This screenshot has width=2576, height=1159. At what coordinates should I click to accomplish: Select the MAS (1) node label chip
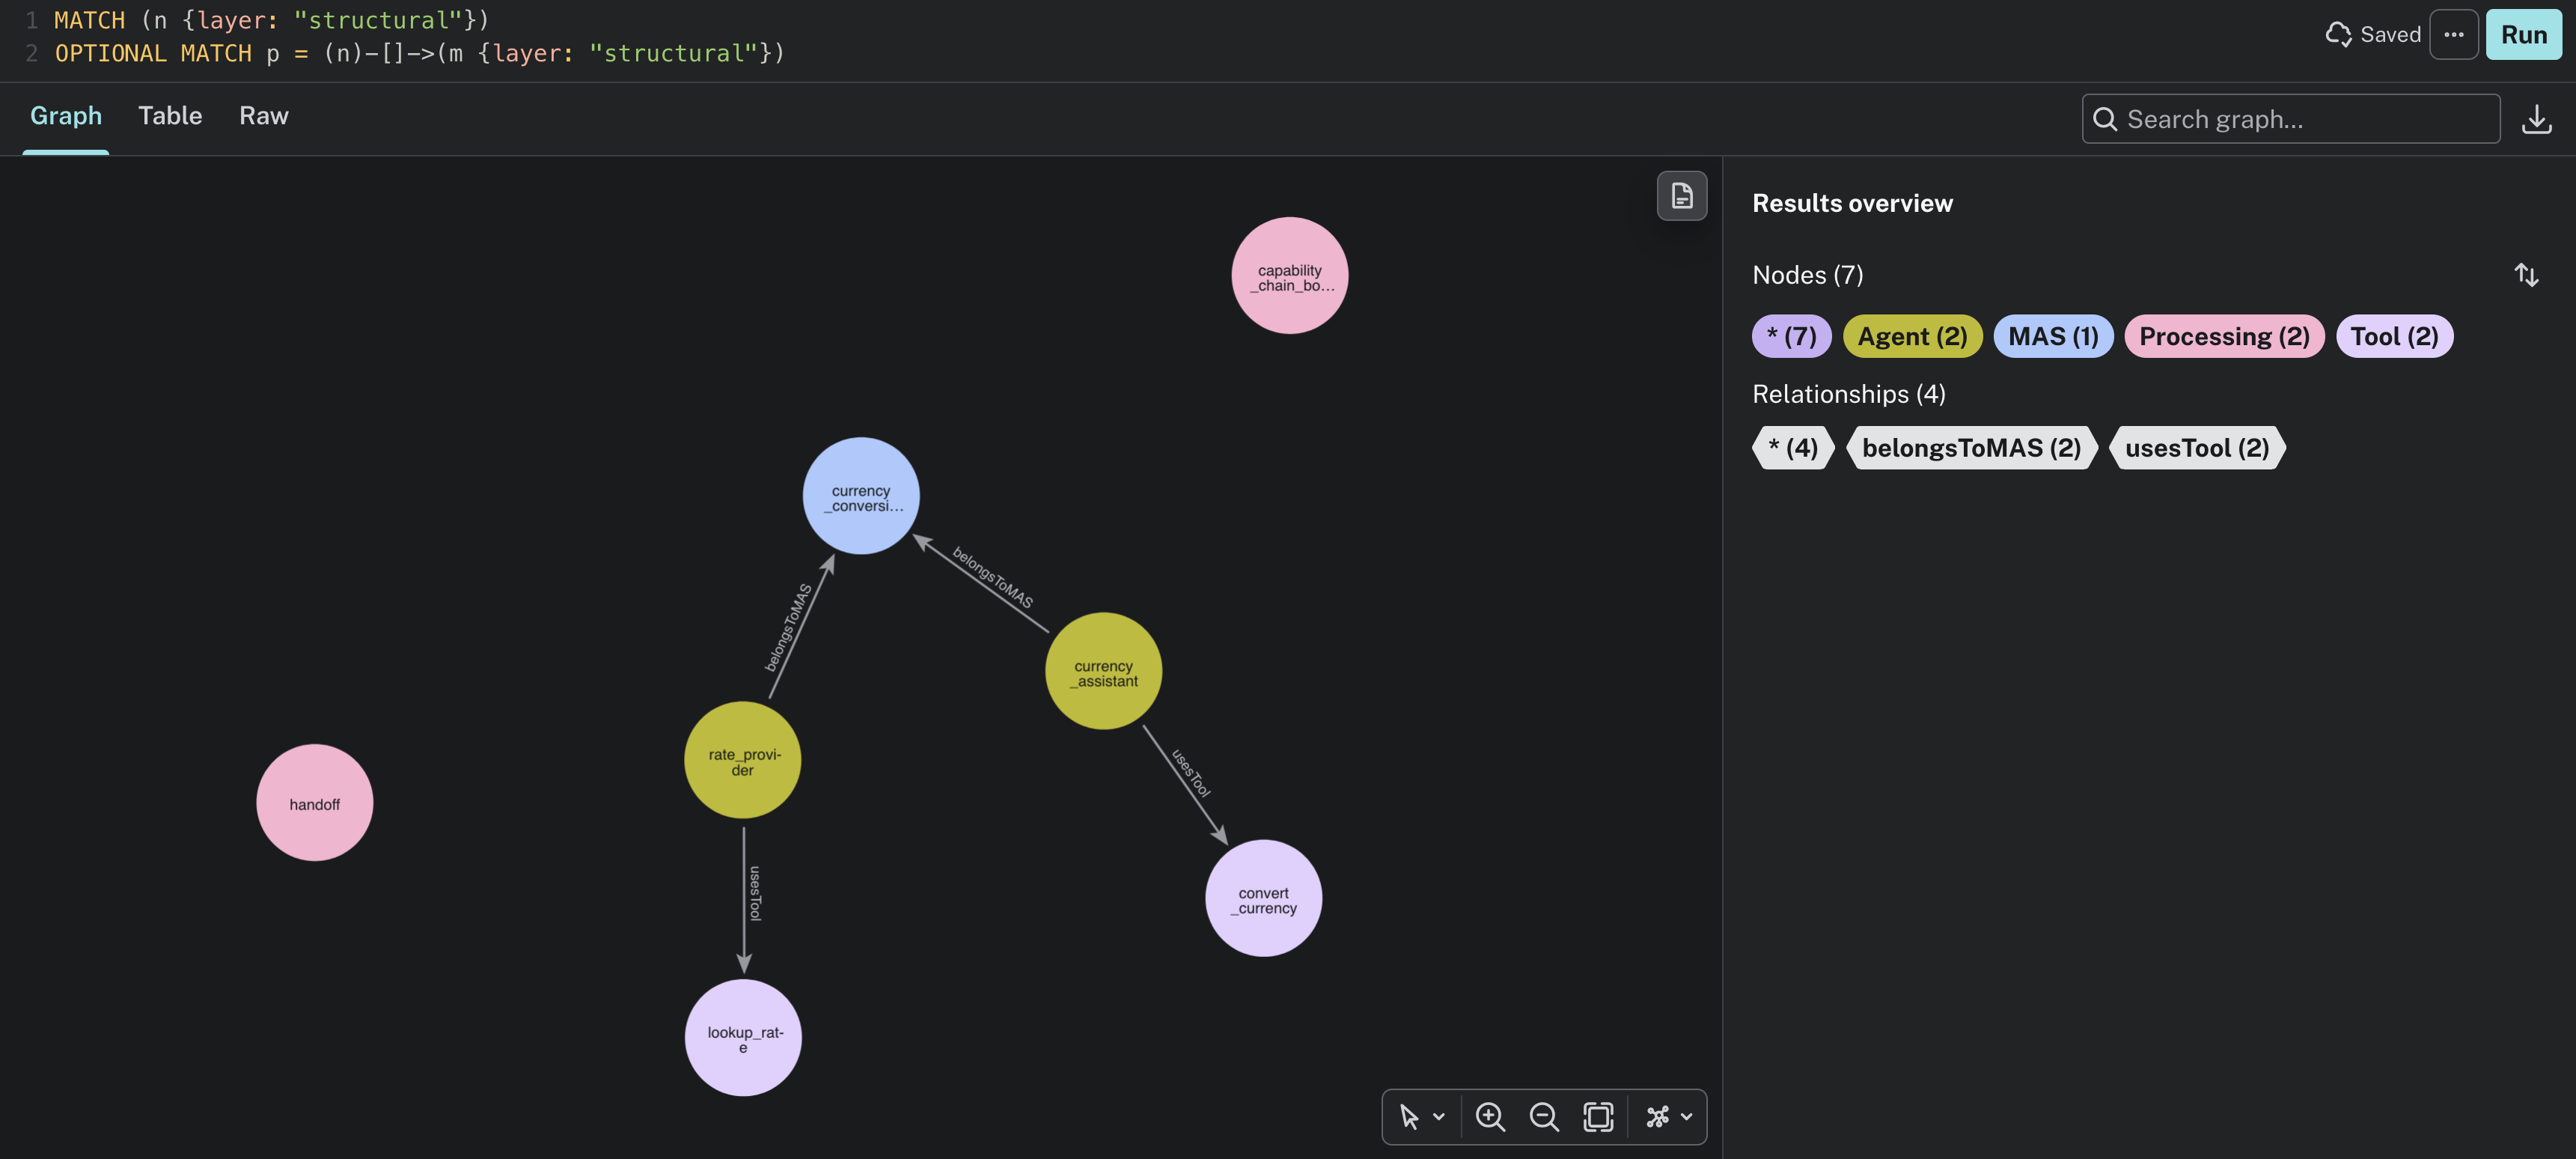pyautogui.click(x=2053, y=336)
